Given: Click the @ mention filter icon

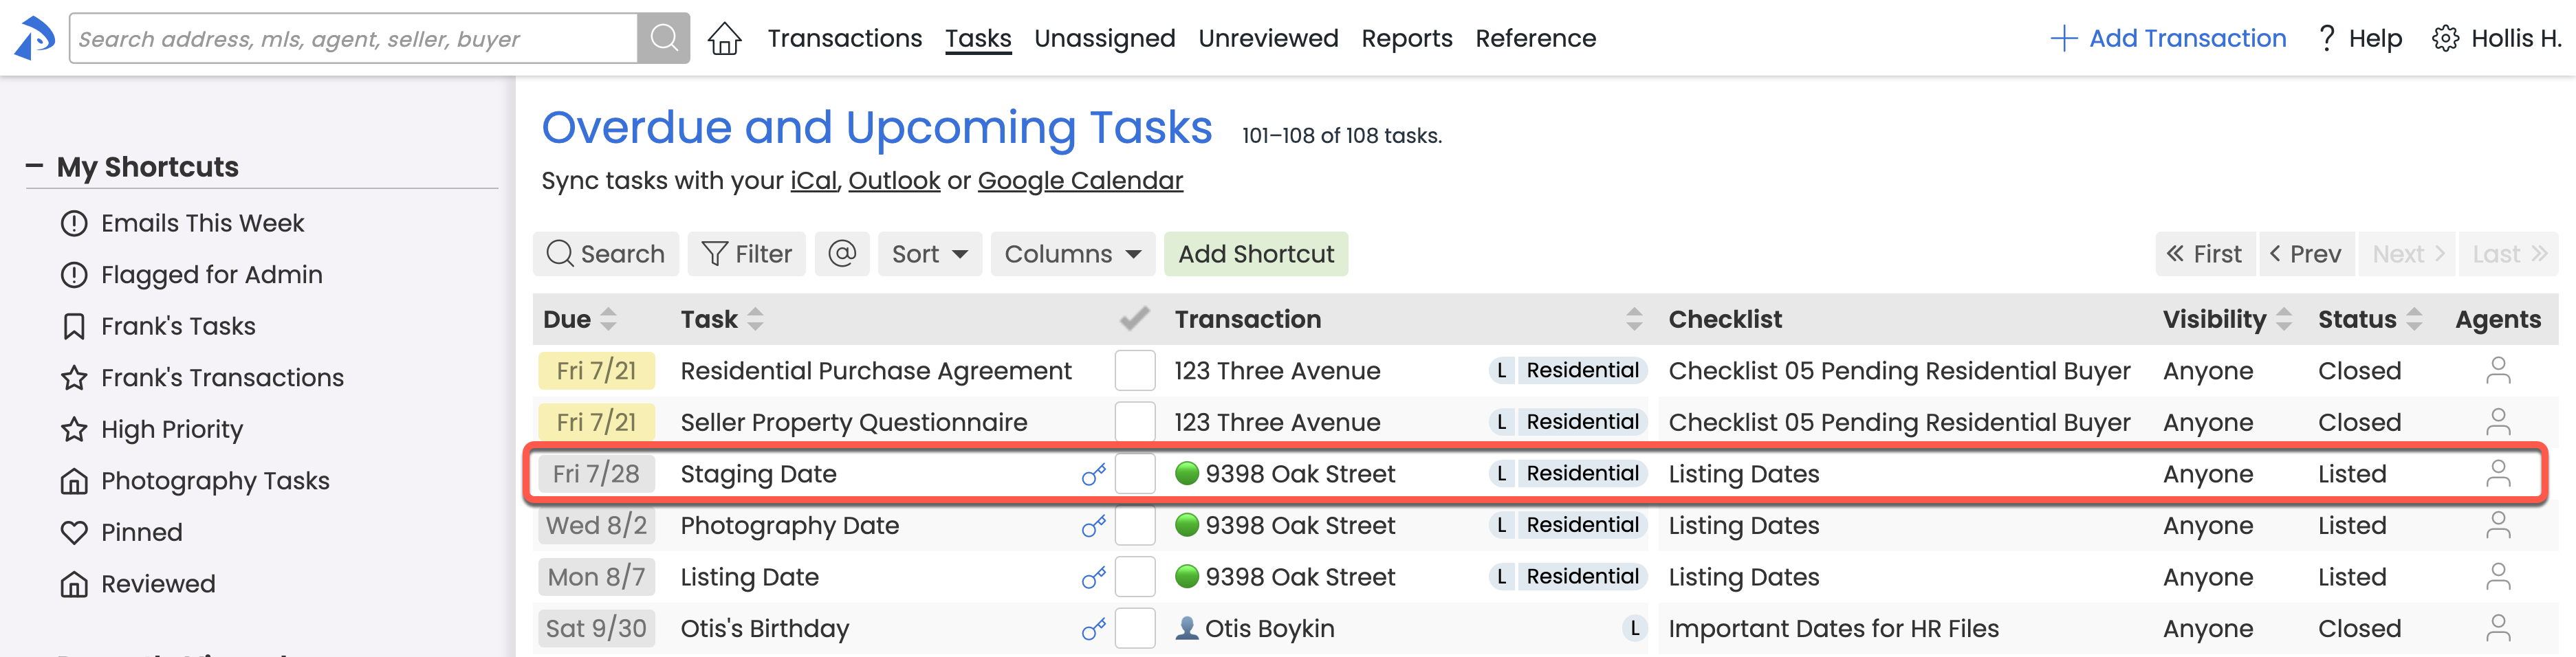Looking at the screenshot, I should (842, 254).
